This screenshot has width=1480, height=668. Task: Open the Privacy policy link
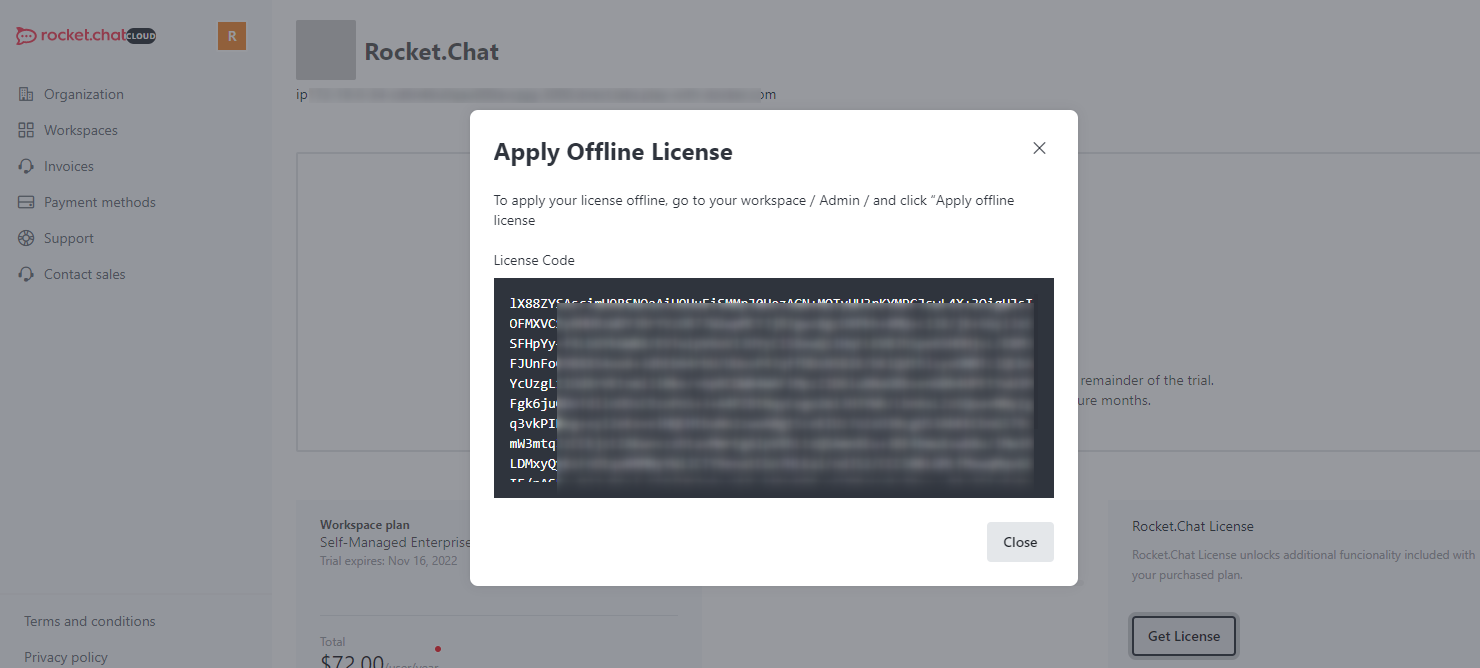coord(66,657)
